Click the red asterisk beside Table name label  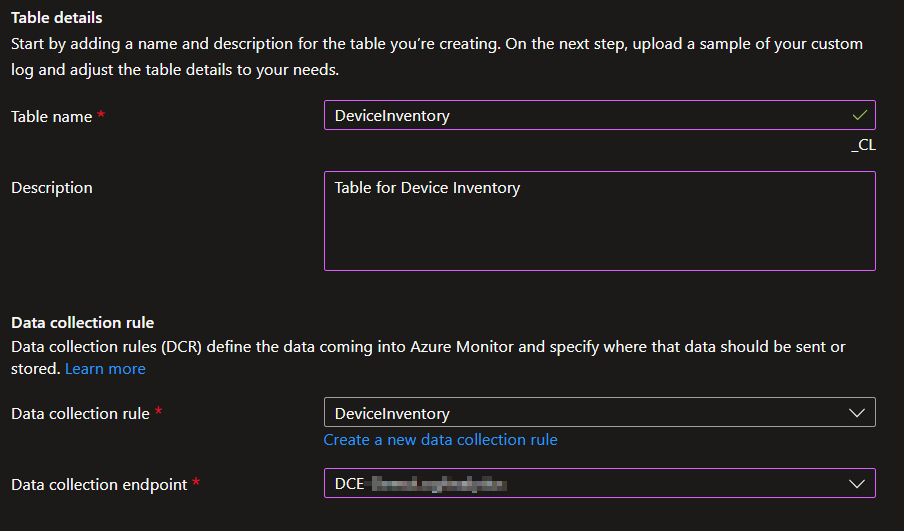click(101, 116)
